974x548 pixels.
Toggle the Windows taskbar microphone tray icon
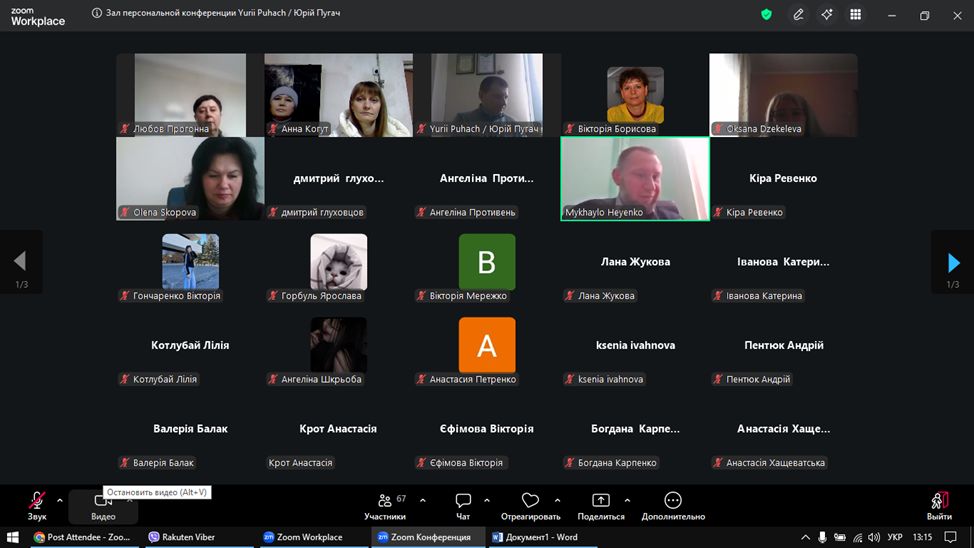(822, 537)
